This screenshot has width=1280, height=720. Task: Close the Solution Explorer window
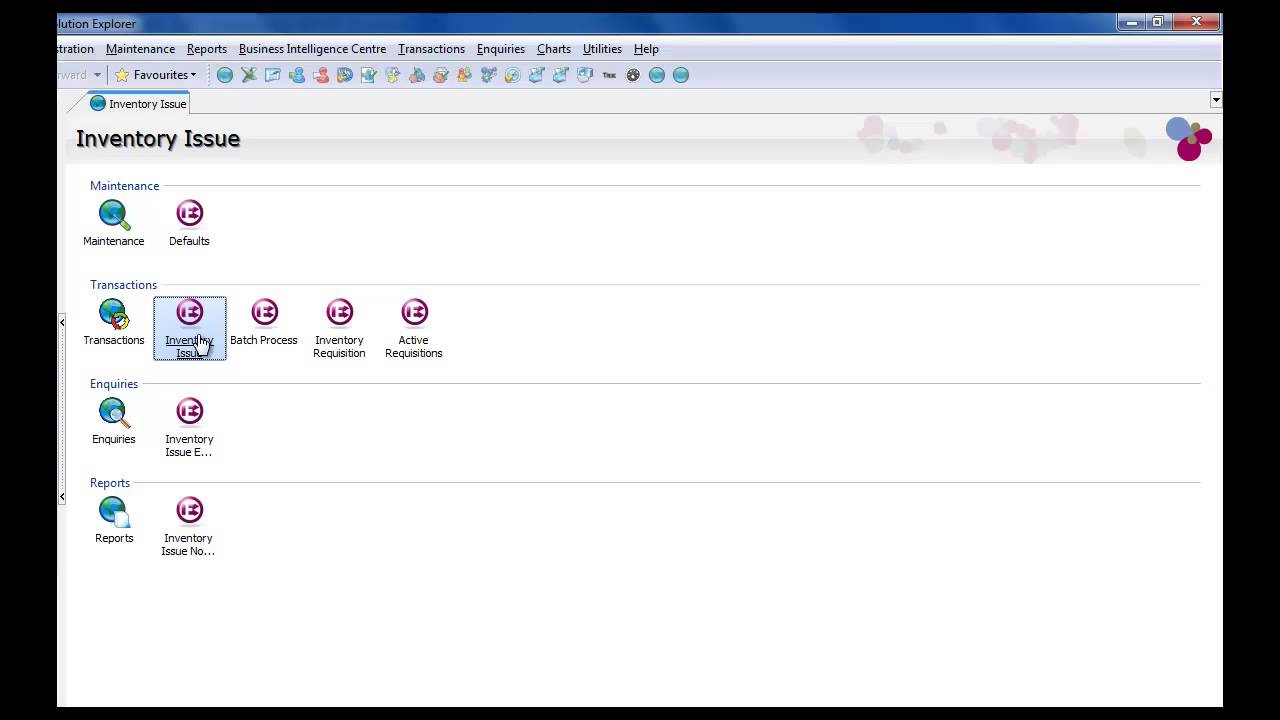(1196, 21)
